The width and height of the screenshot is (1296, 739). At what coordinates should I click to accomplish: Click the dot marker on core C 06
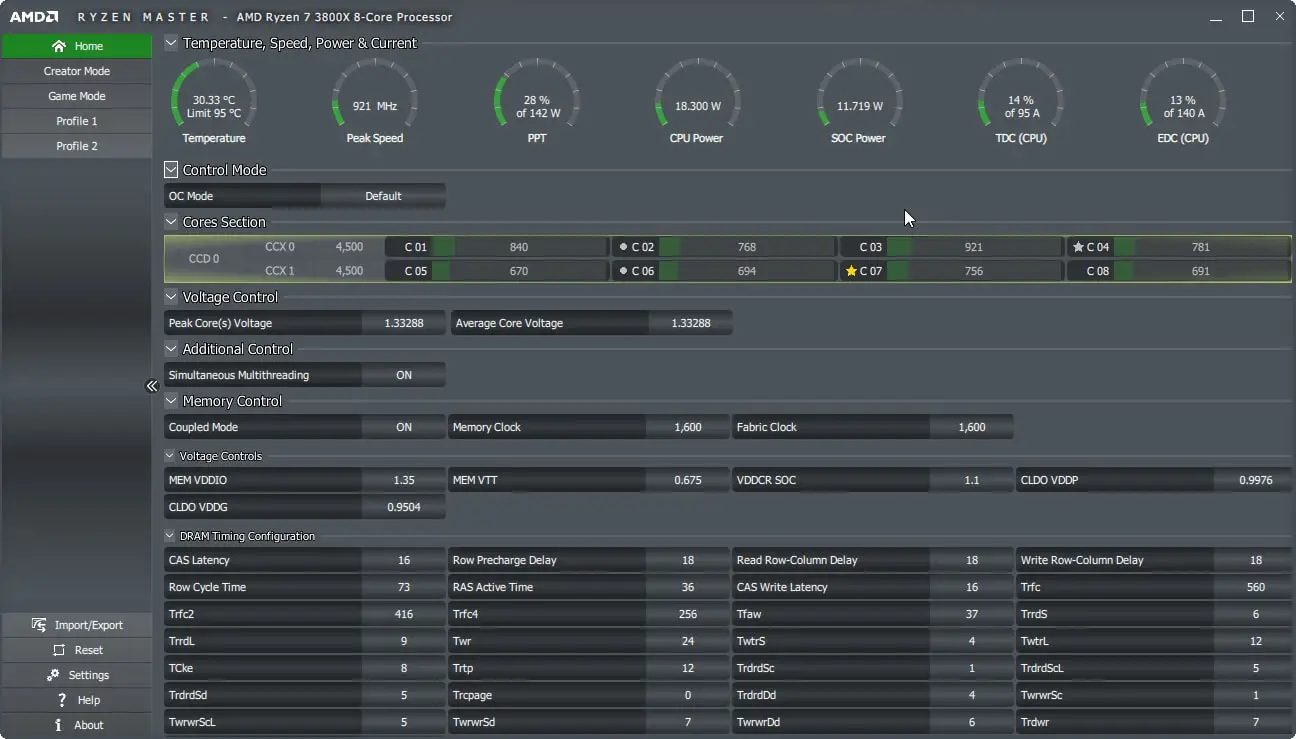tap(624, 271)
